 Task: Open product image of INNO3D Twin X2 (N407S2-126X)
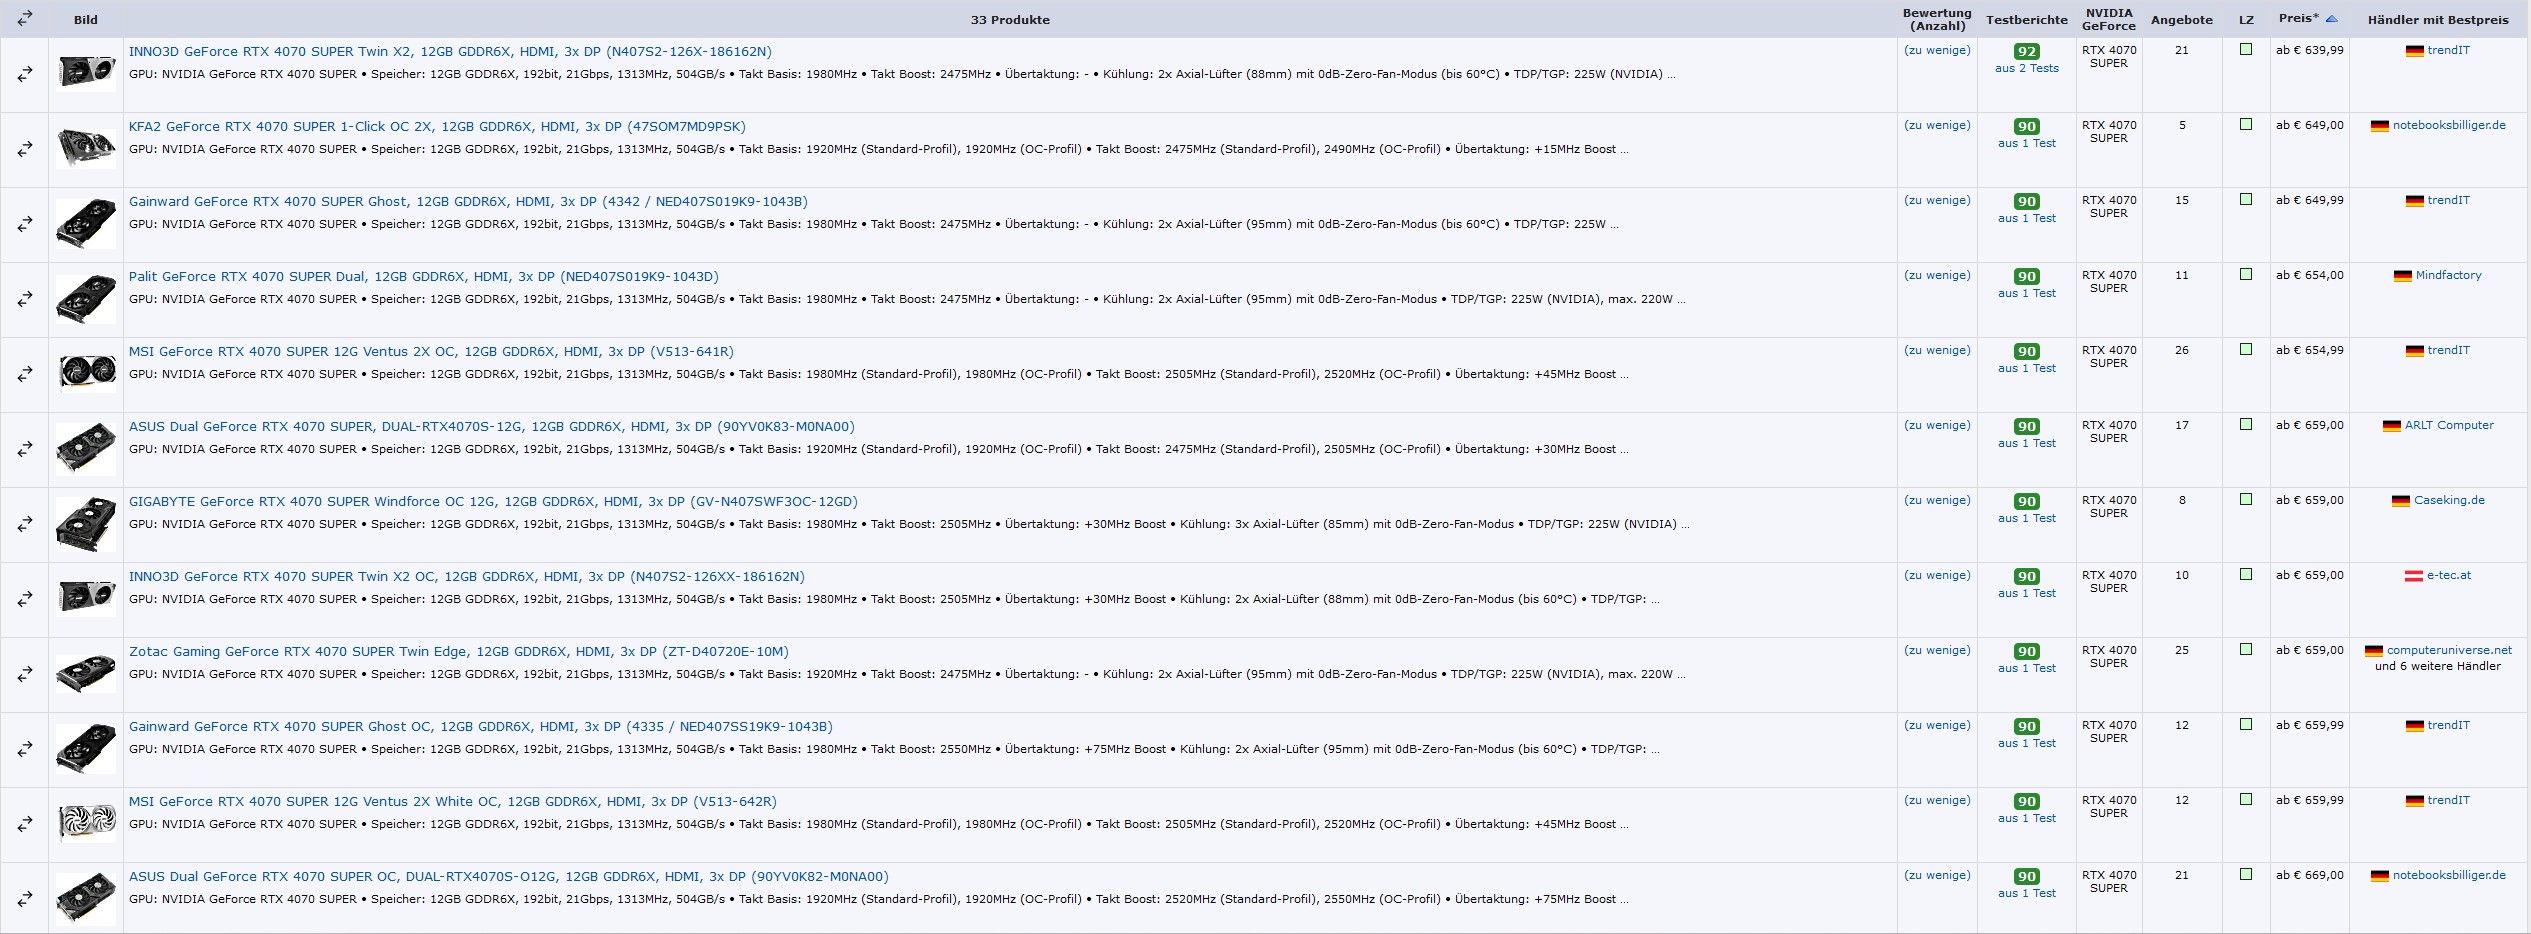(86, 72)
